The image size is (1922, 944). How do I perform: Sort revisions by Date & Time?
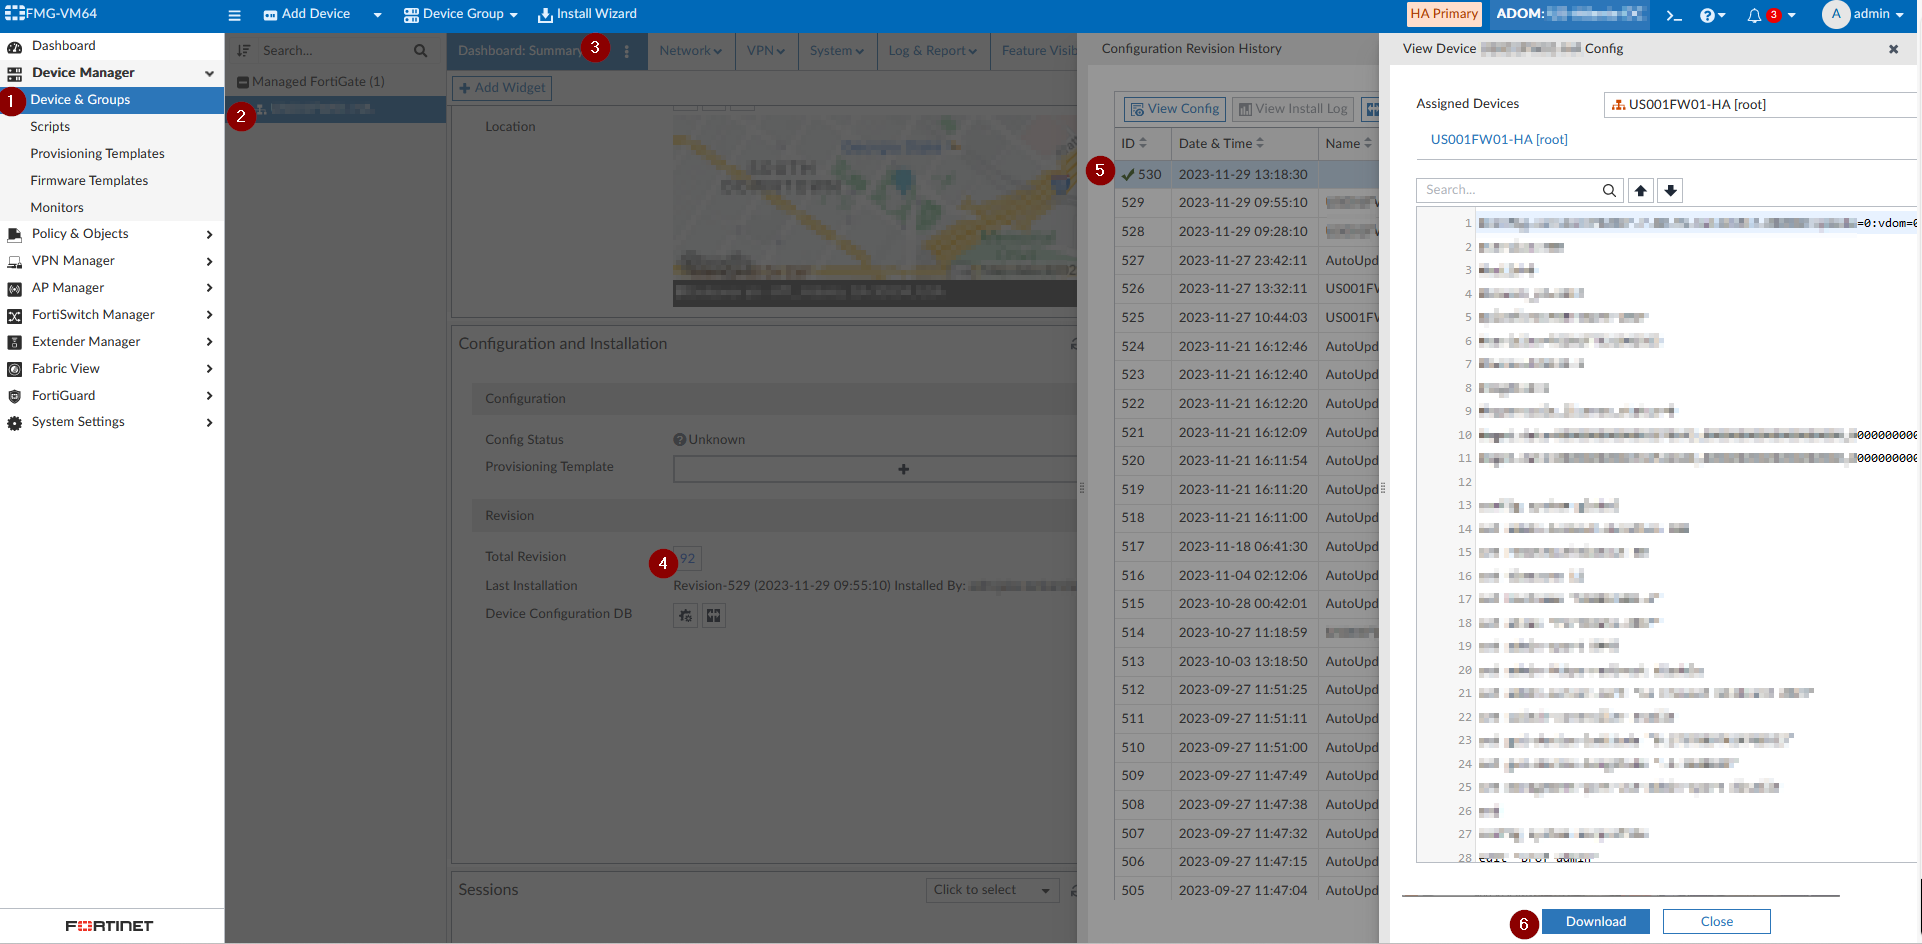[1221, 144]
